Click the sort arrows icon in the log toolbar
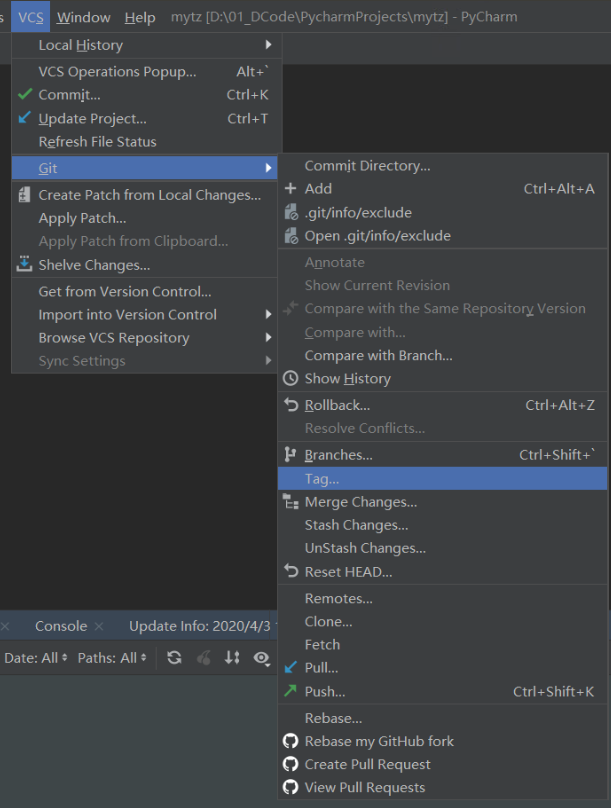 click(x=232, y=658)
